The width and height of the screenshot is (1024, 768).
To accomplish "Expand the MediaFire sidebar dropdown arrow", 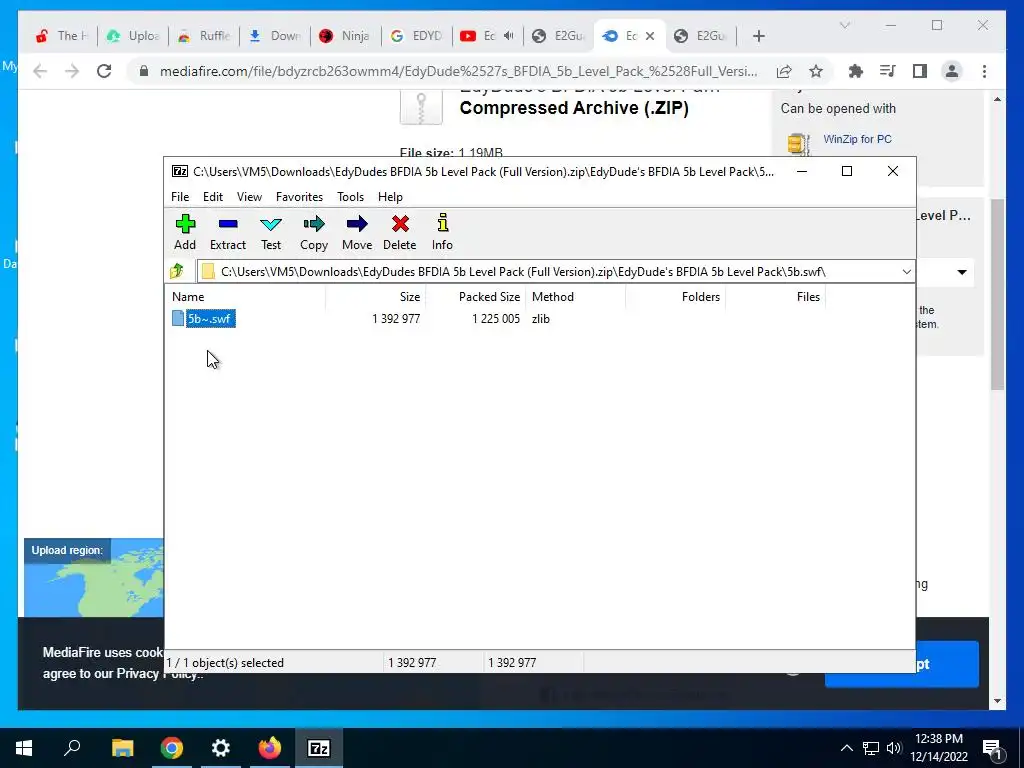I will [962, 272].
